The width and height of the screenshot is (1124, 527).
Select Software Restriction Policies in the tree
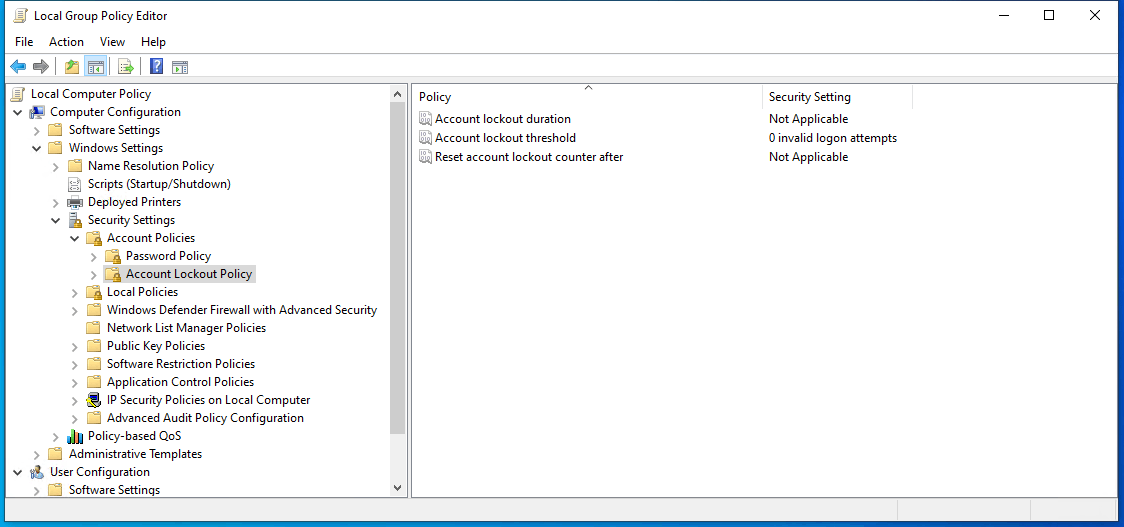pos(181,364)
